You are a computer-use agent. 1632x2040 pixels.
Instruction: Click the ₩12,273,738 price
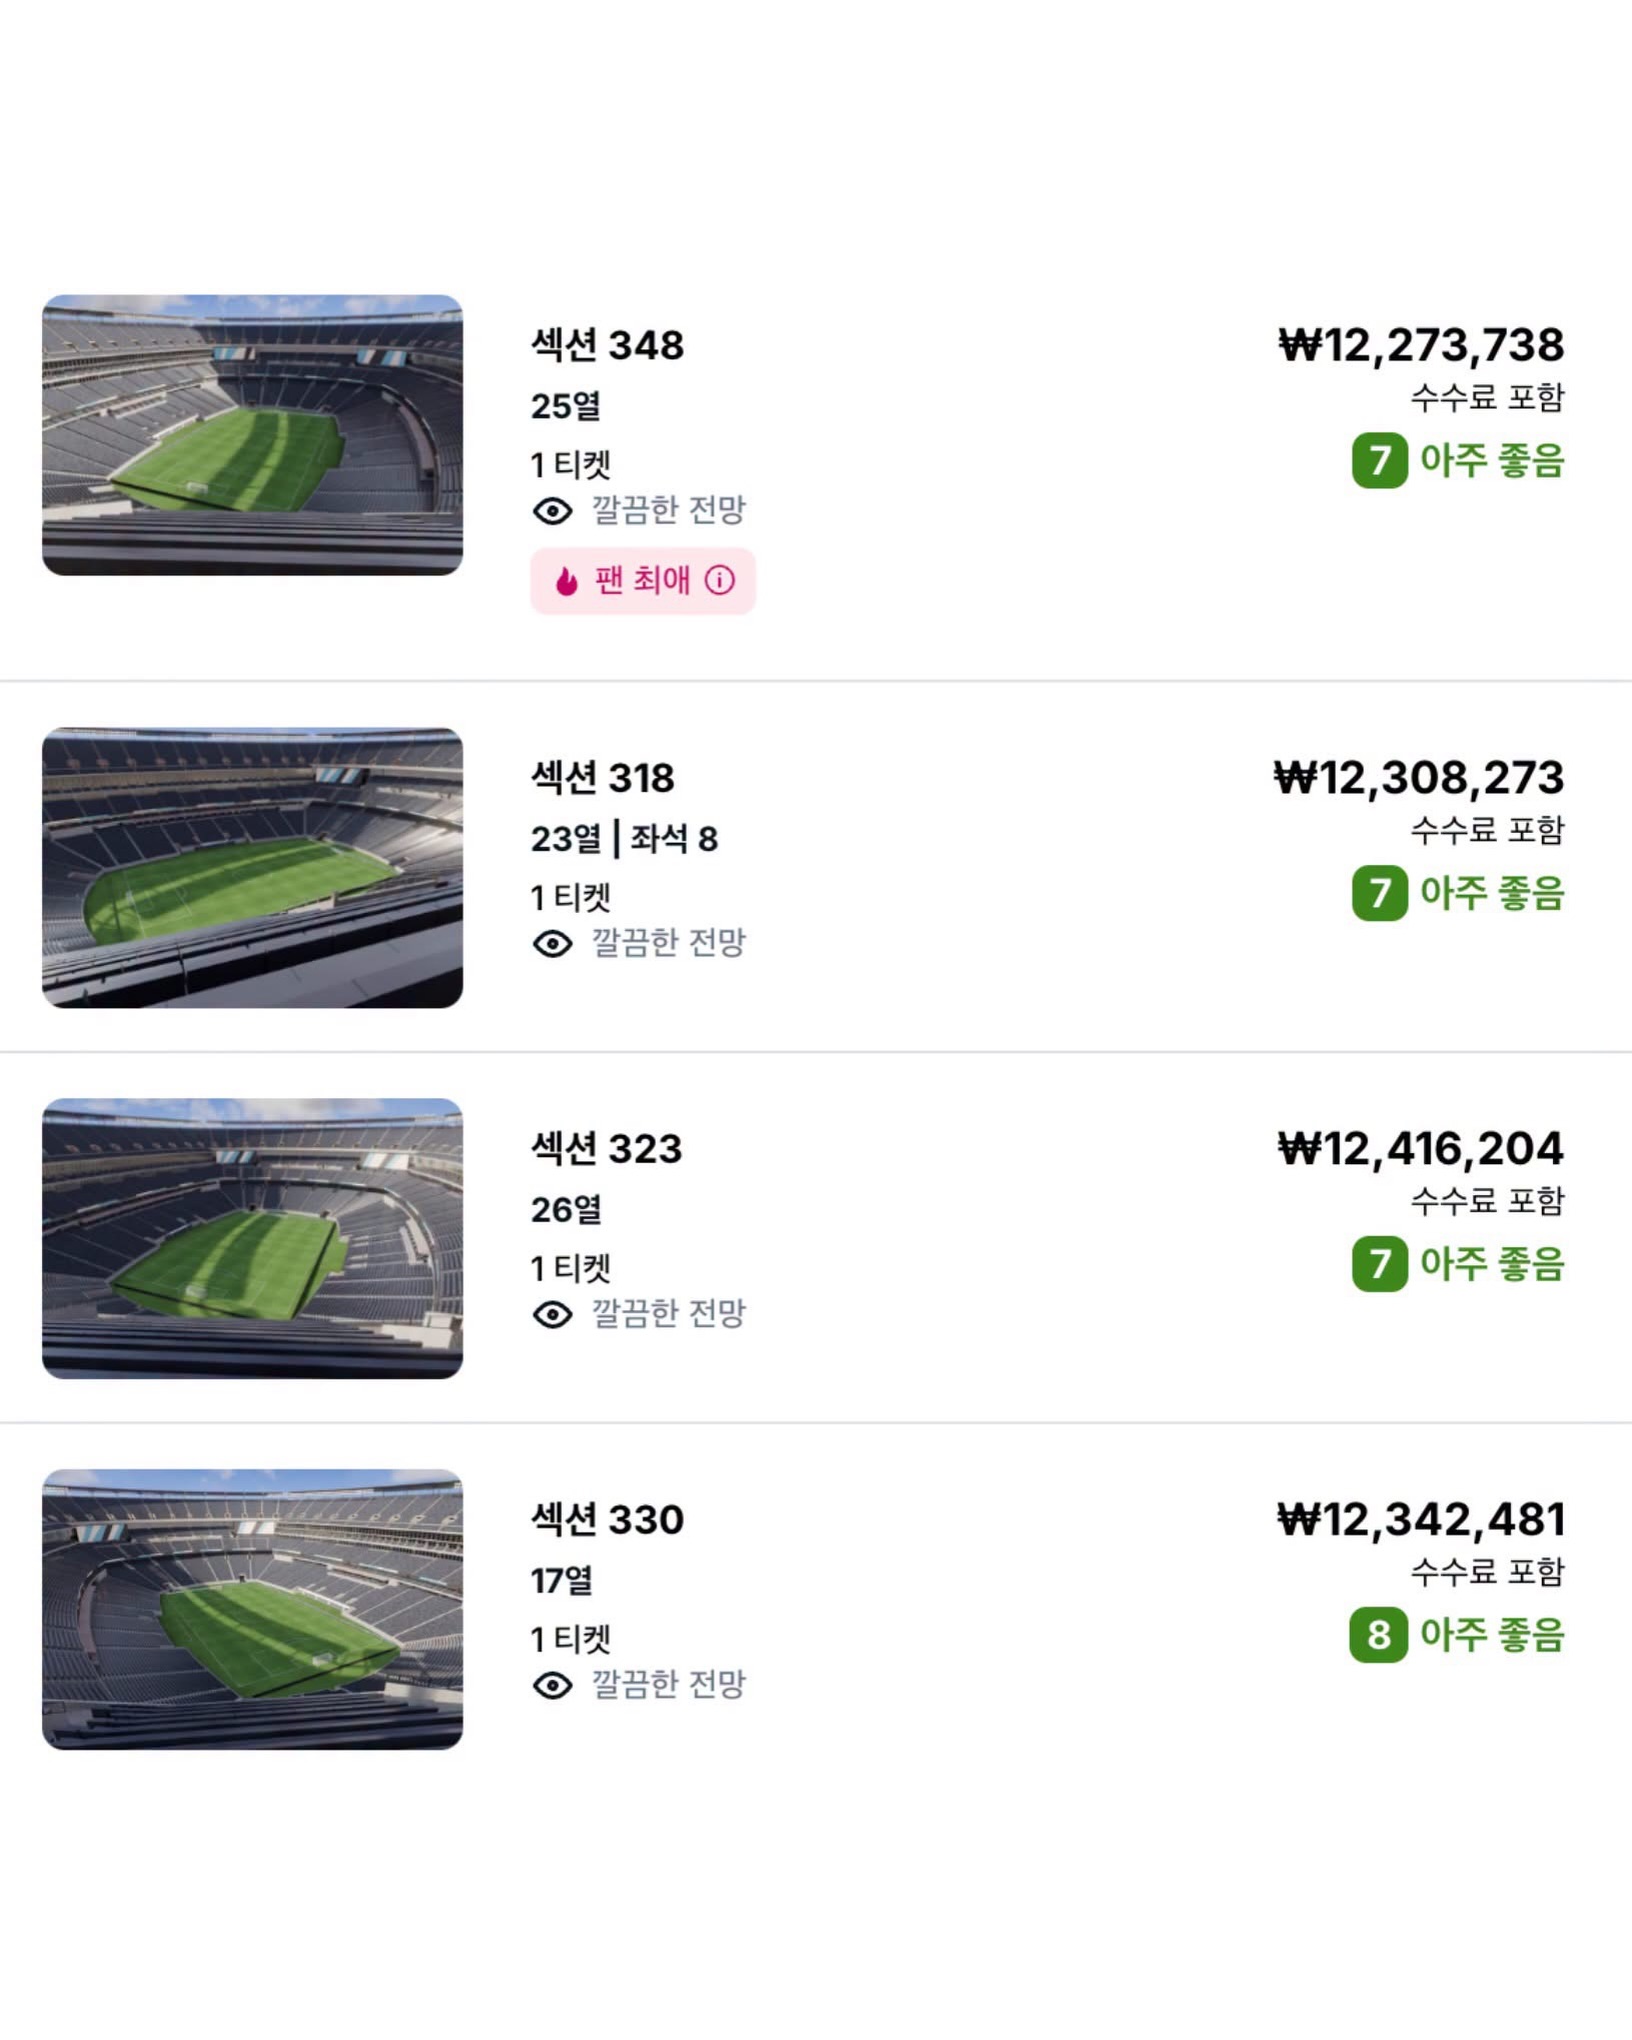pos(1421,345)
